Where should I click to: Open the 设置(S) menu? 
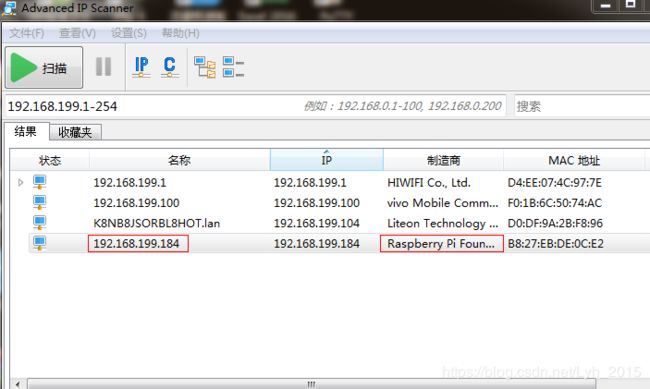pos(129,33)
